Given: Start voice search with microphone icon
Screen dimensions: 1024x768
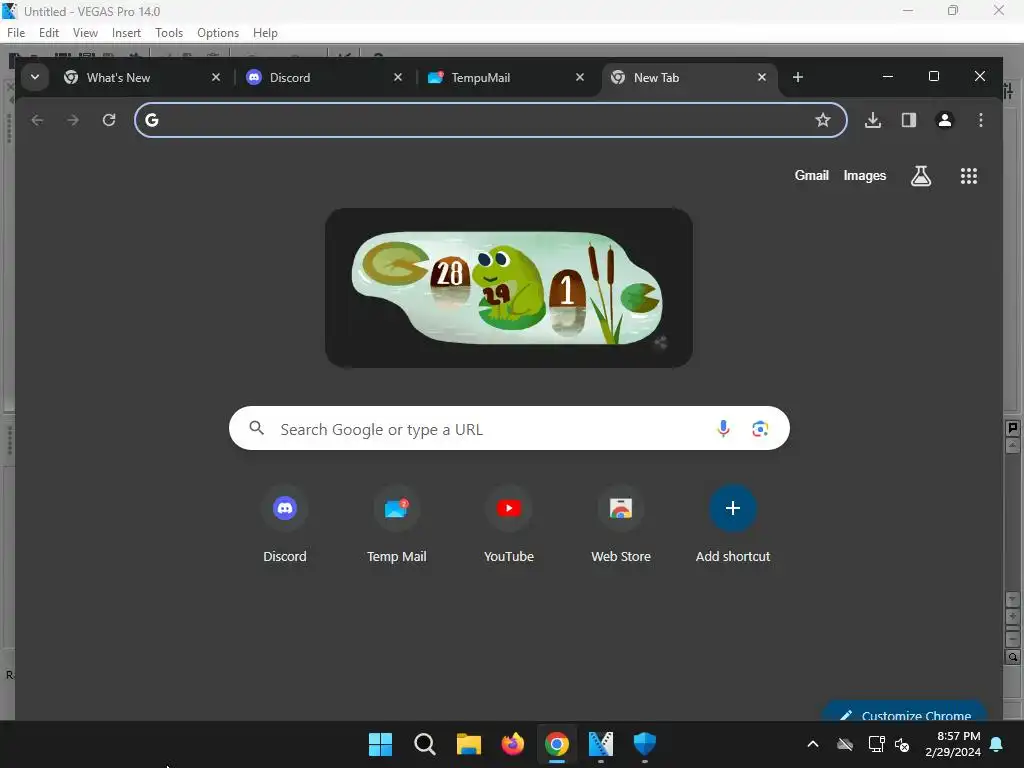Looking at the screenshot, I should [724, 429].
